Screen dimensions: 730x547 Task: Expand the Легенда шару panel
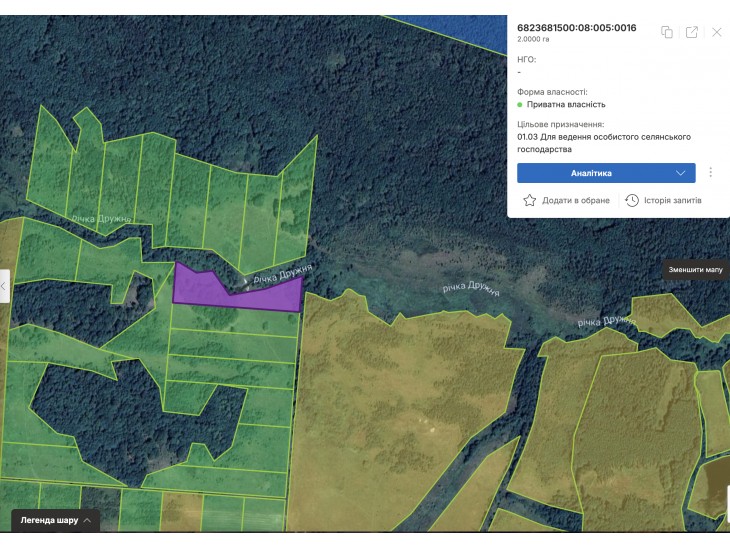point(55,520)
